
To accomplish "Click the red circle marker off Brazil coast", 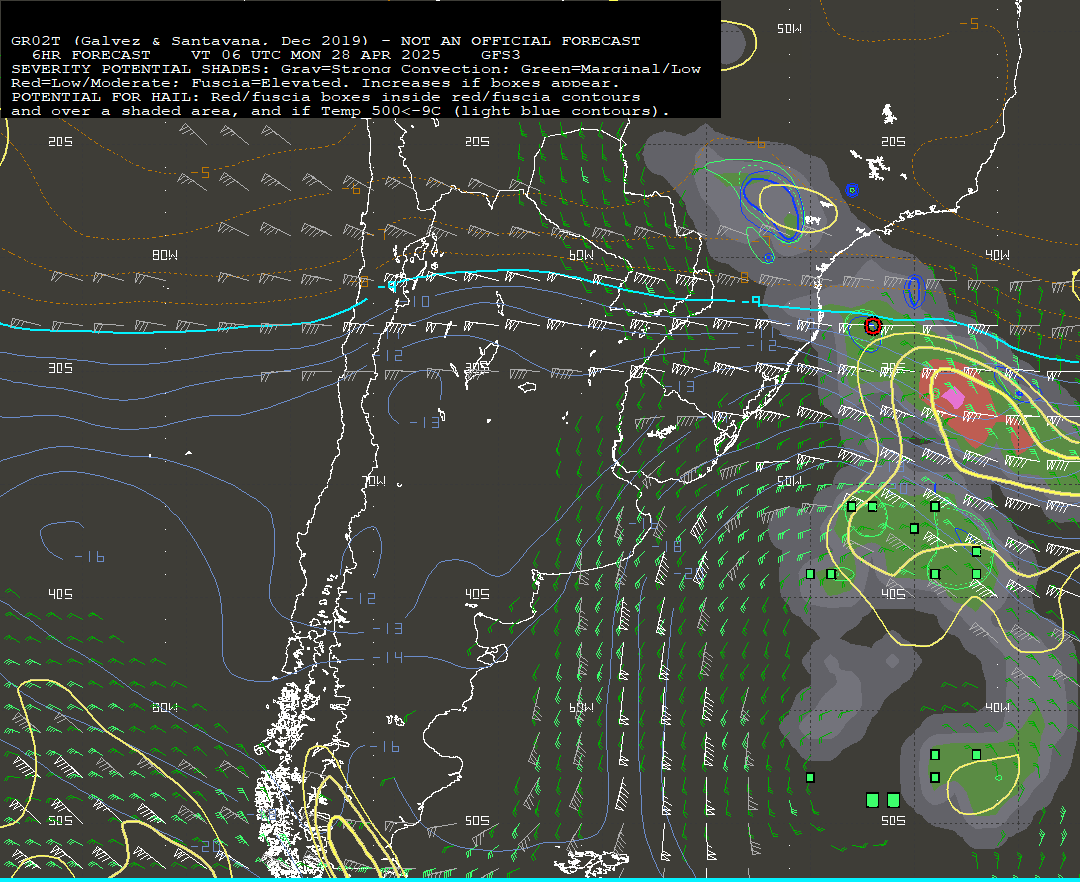I will click(x=873, y=326).
